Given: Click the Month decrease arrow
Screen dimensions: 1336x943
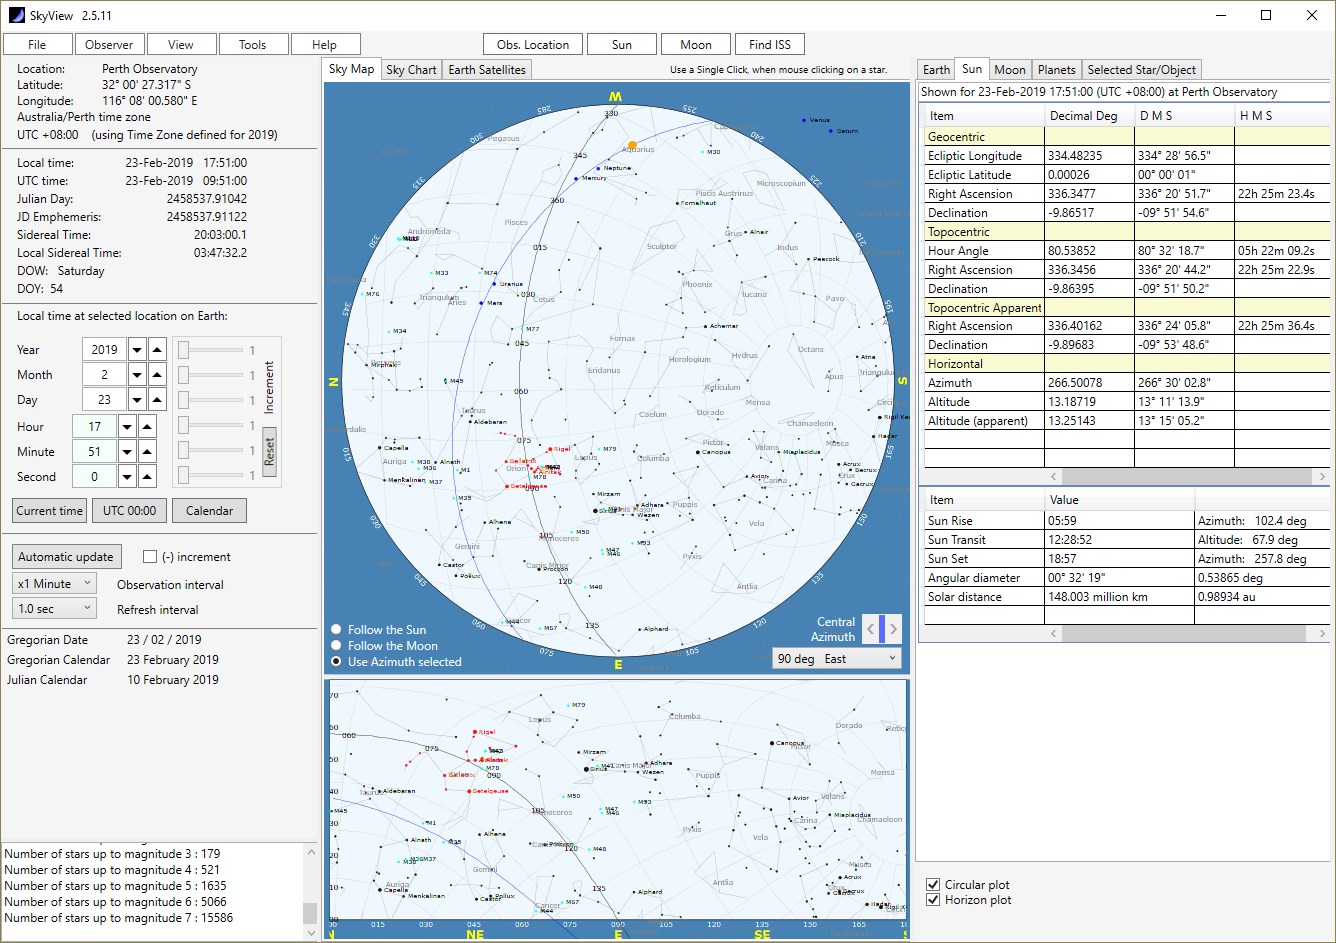Looking at the screenshot, I should pyautogui.click(x=137, y=375).
